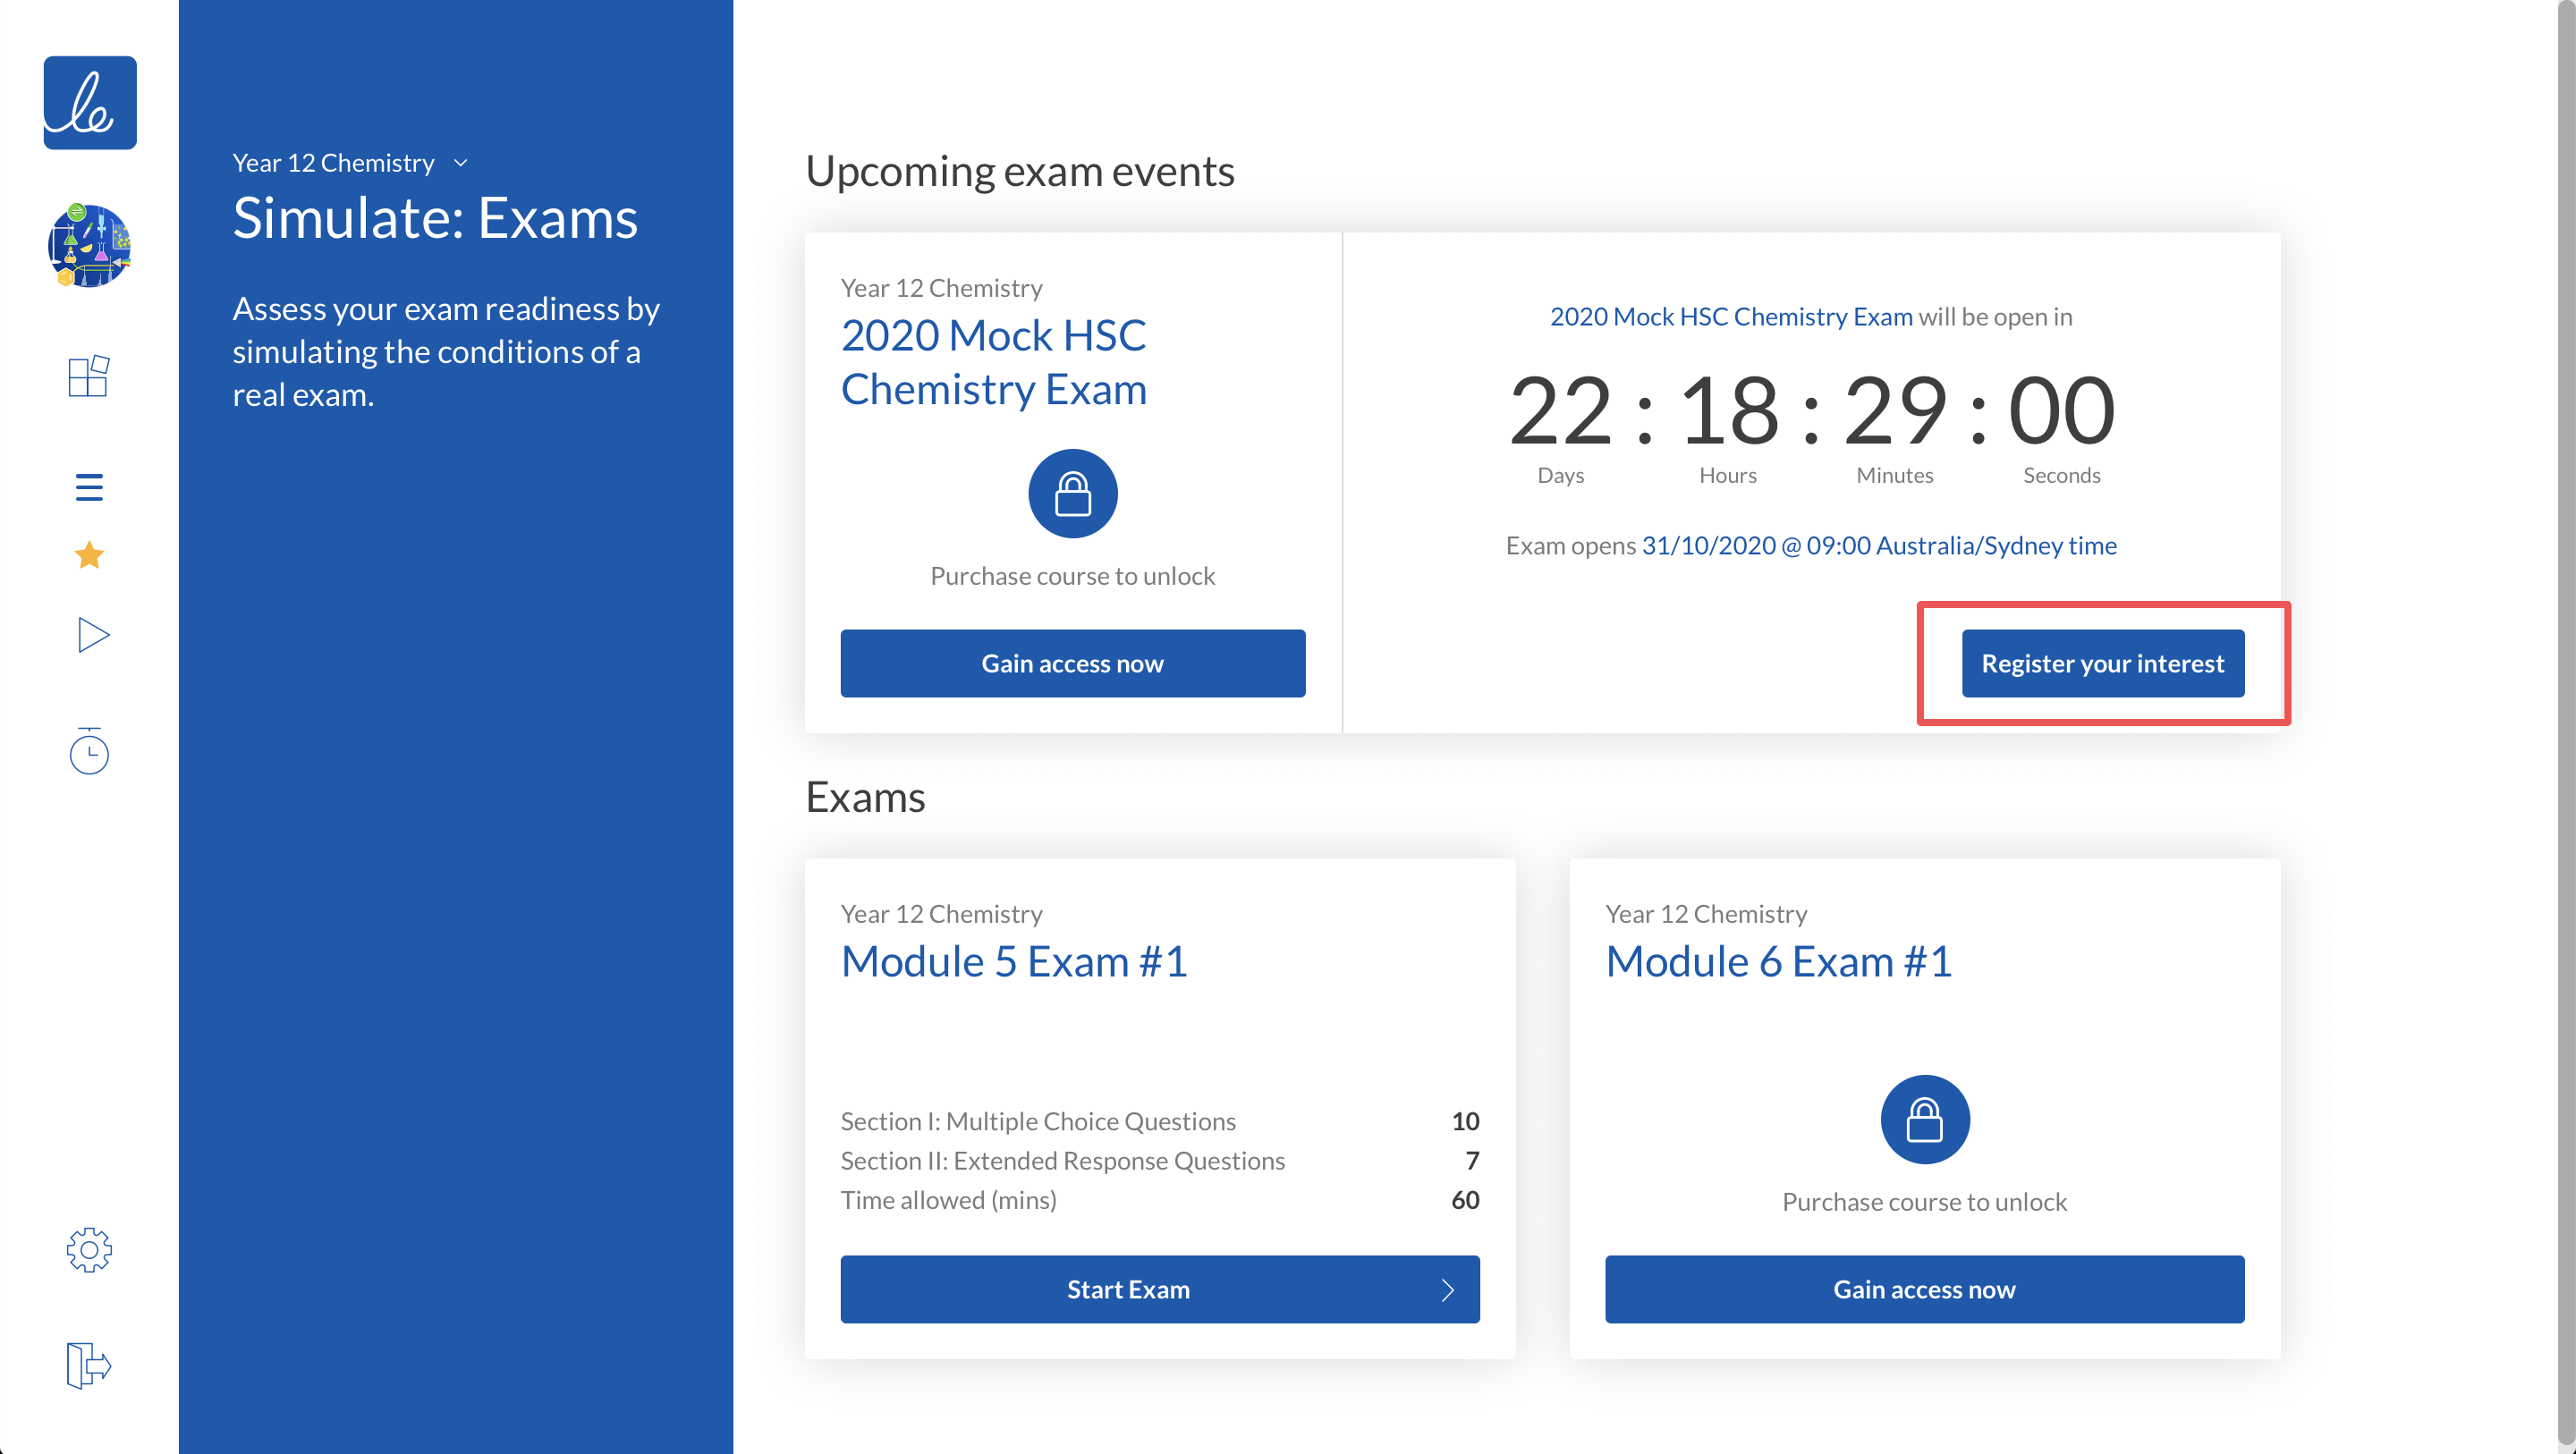
Task: Select the hamburger menu icon
Action: point(90,486)
